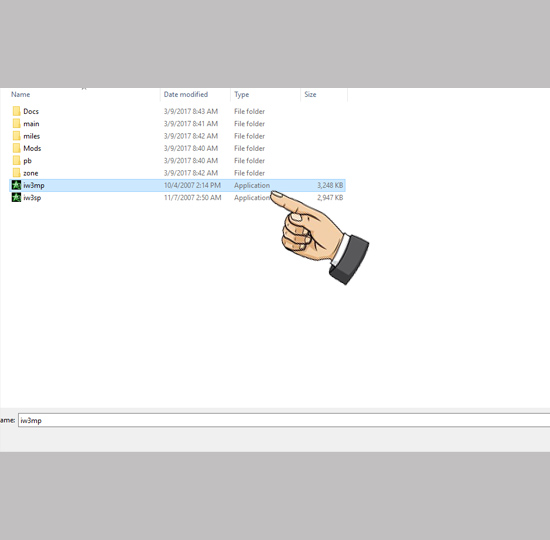Click the 3,248 KB size value

[330, 185]
